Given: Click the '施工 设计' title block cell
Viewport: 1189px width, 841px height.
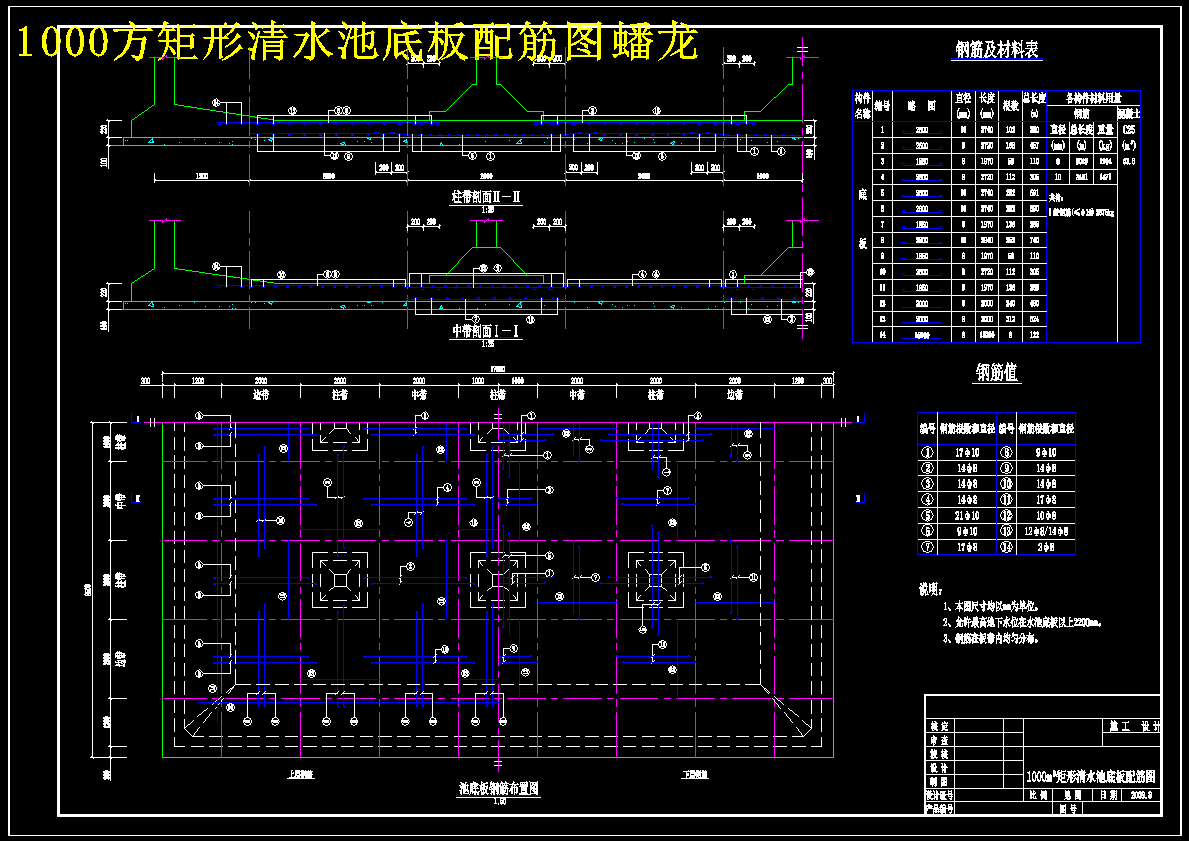Looking at the screenshot, I should 1131,726.
